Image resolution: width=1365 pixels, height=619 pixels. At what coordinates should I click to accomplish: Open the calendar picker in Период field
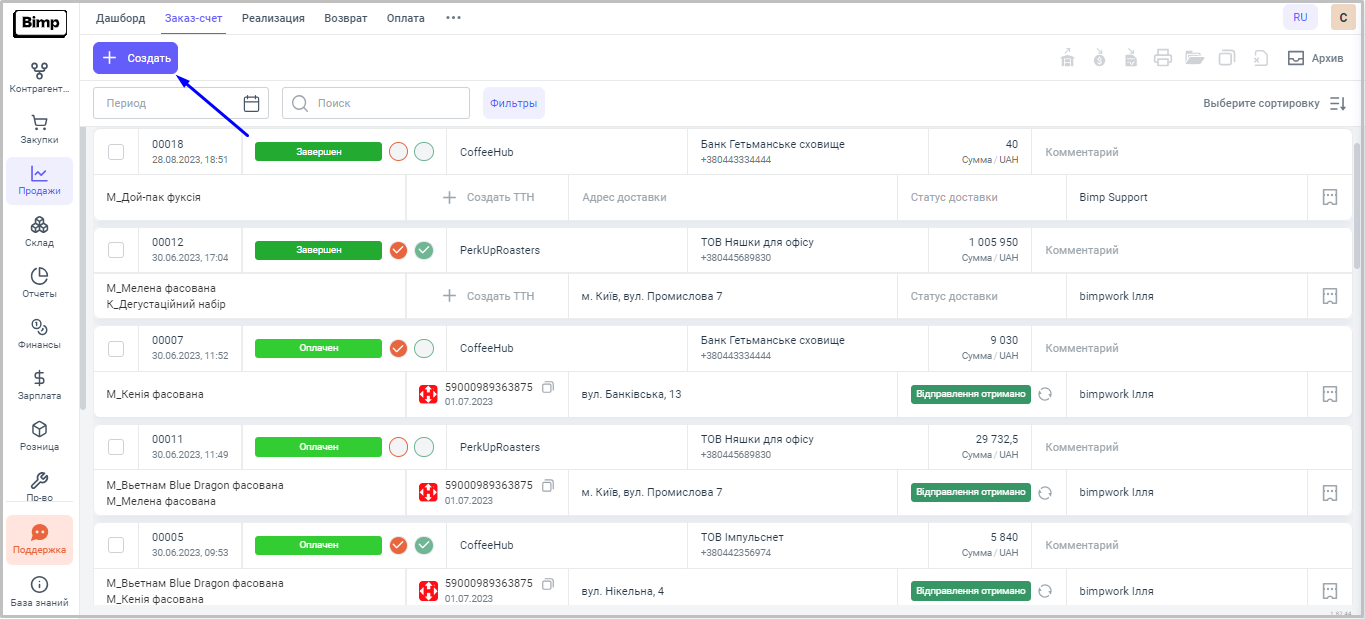[x=251, y=103]
